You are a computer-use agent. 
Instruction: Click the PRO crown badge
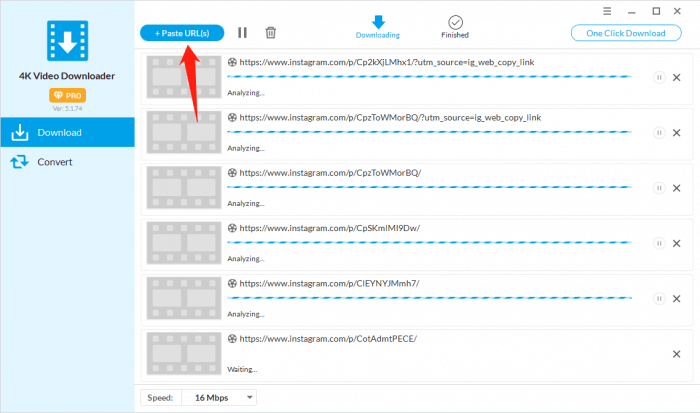coord(66,96)
